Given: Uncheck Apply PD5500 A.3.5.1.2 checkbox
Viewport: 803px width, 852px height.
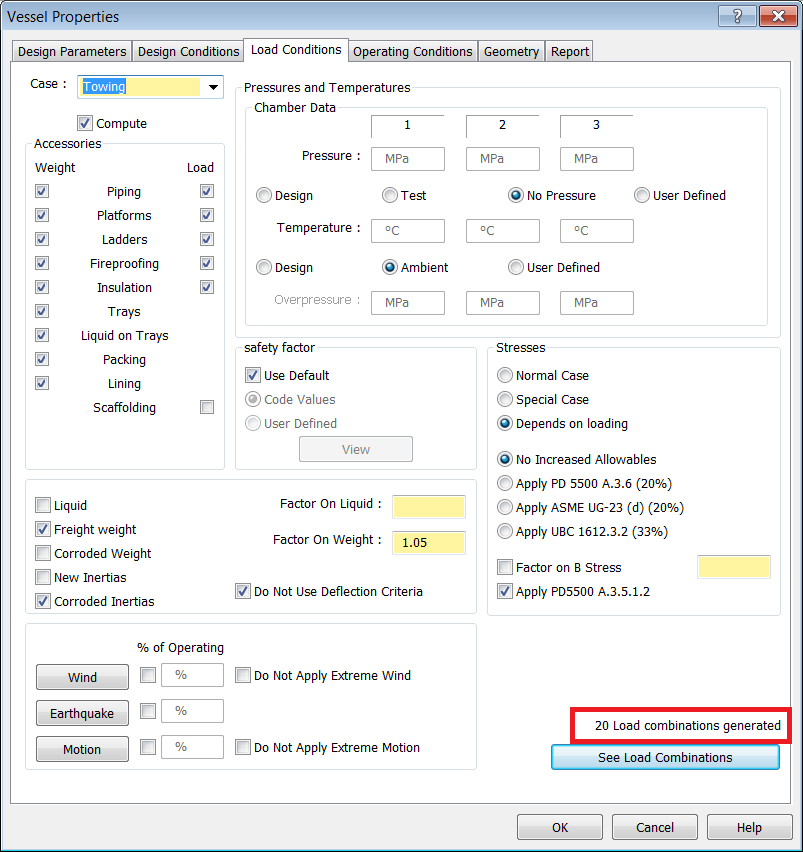Looking at the screenshot, I should (505, 591).
